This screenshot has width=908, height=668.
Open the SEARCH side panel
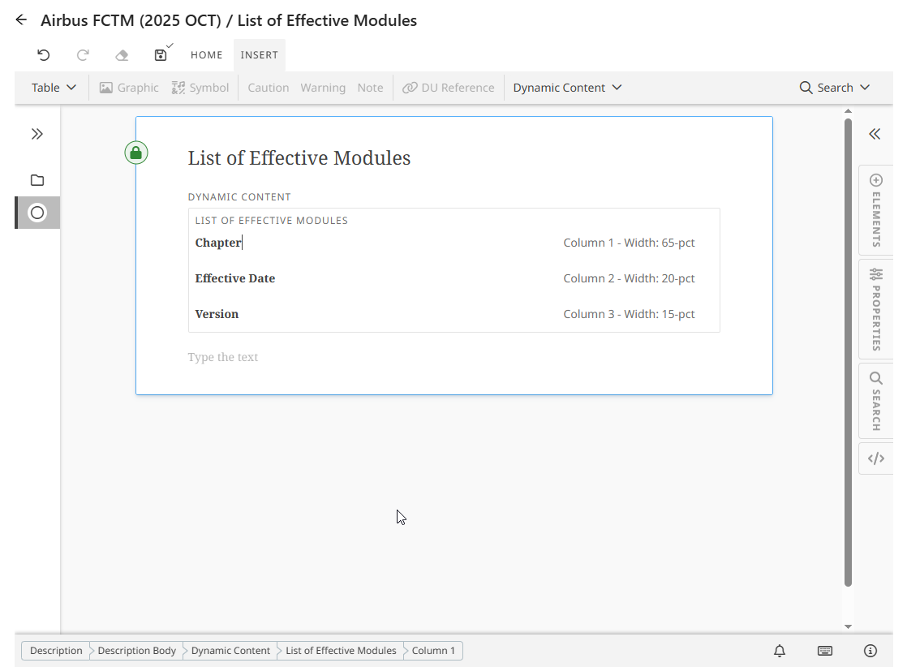(876, 401)
